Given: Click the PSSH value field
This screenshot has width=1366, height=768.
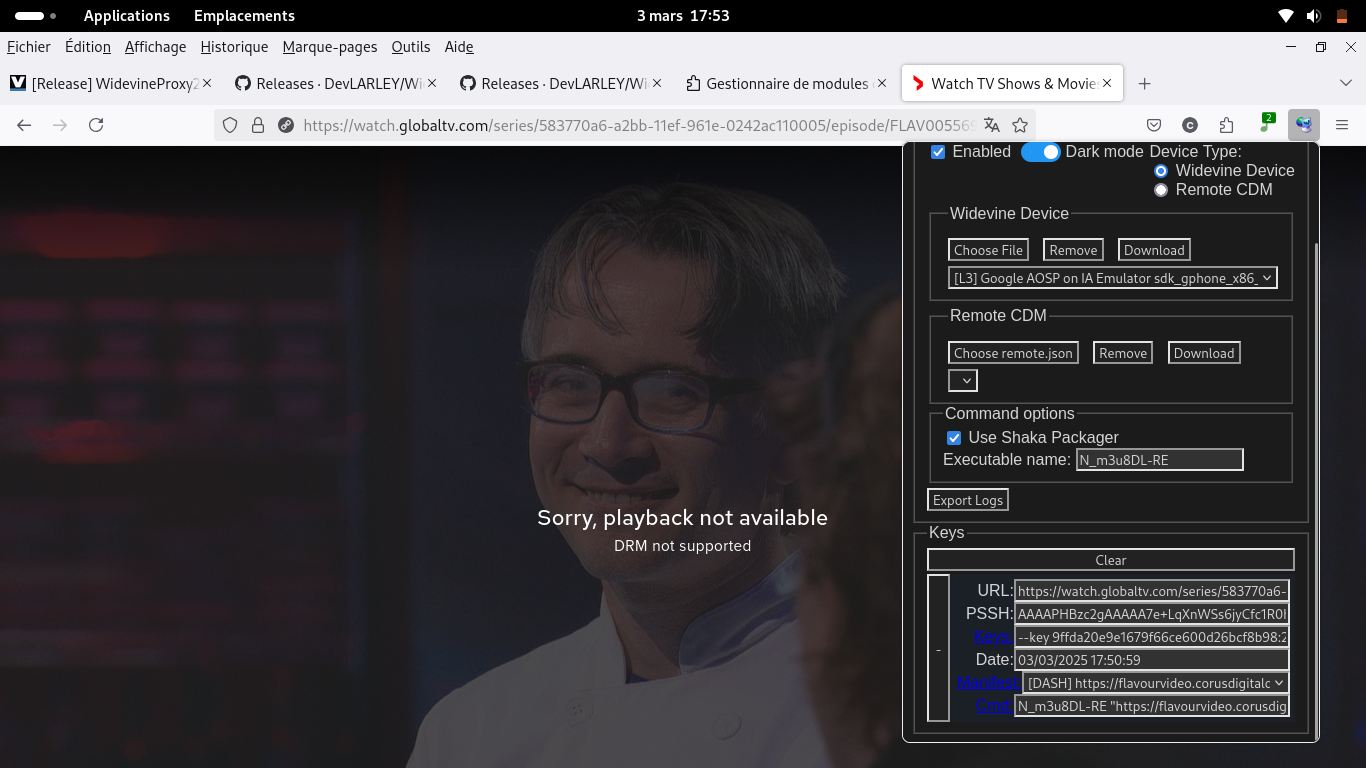Looking at the screenshot, I should tap(1152, 614).
